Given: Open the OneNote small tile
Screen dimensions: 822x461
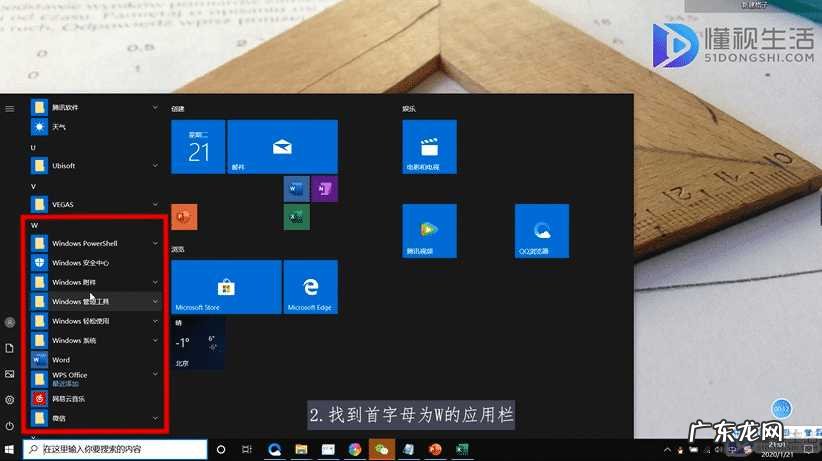Looking at the screenshot, I should [x=325, y=188].
